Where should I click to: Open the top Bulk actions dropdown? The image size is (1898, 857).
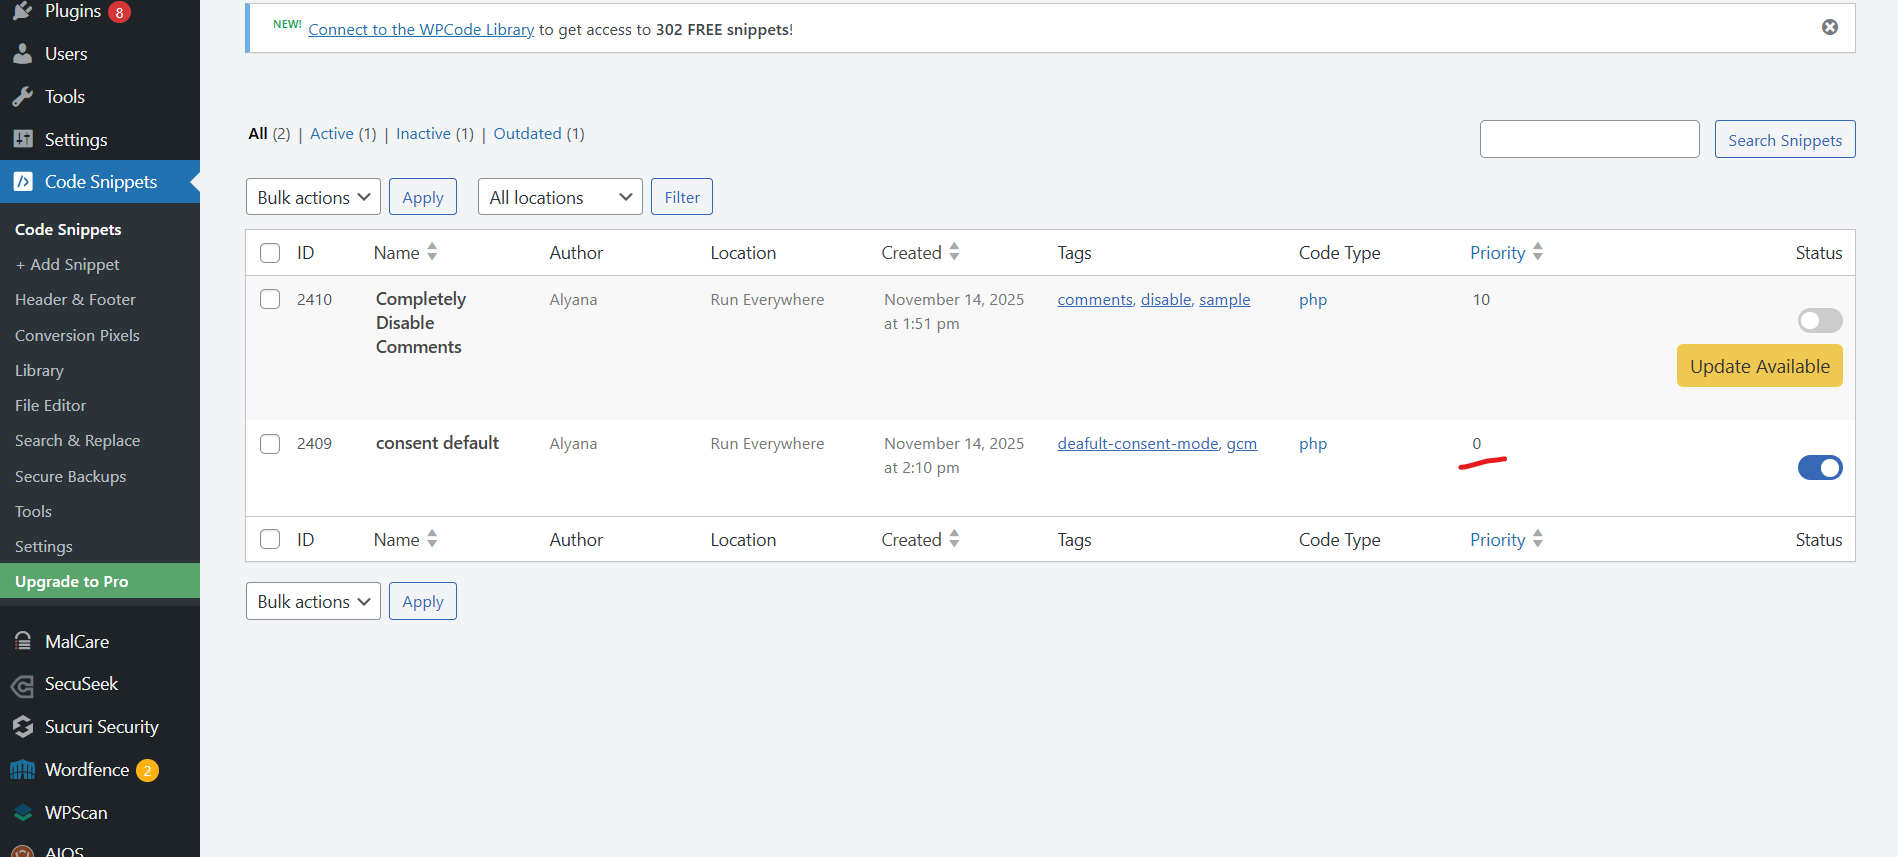pos(313,197)
